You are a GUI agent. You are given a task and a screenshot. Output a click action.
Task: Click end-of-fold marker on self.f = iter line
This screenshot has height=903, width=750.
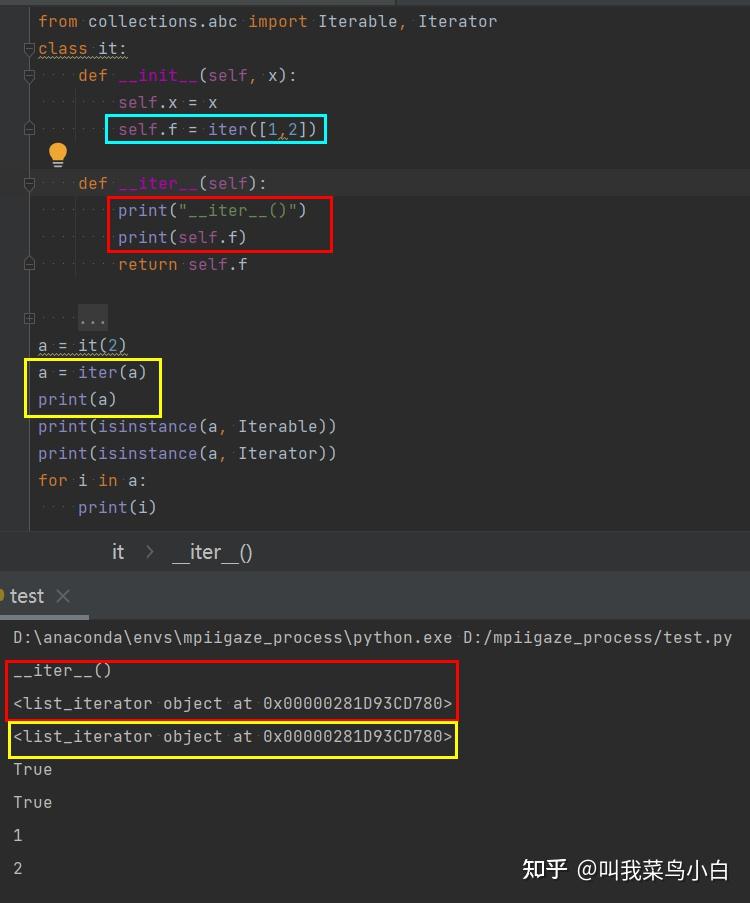[29, 129]
